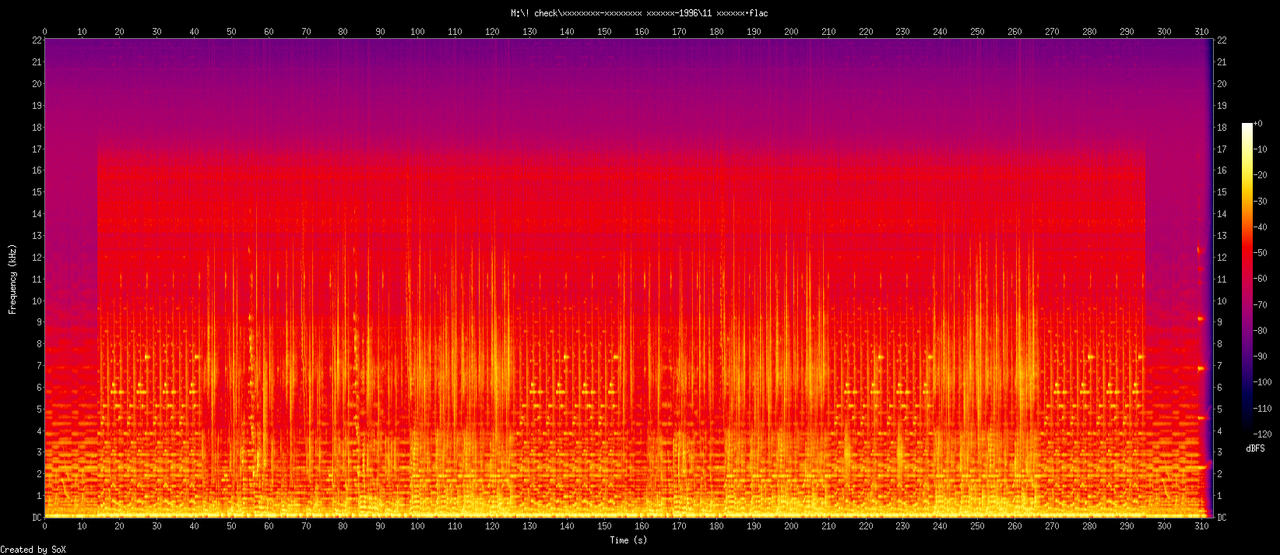Click the 'dBFS' unit label under the scale
Viewport: 1280px width, 555px height.
click(x=1256, y=449)
